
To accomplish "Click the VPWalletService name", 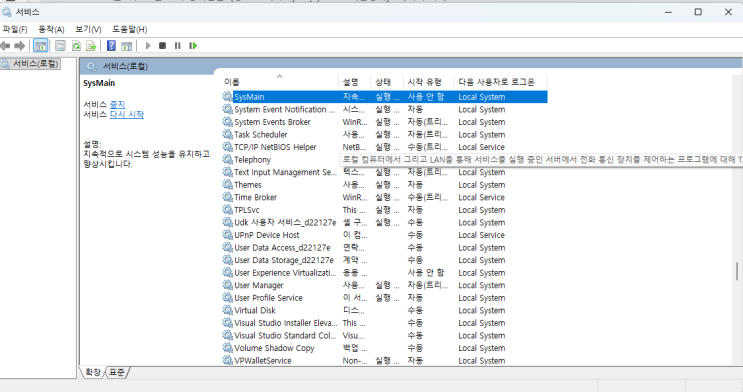I will click(263, 360).
